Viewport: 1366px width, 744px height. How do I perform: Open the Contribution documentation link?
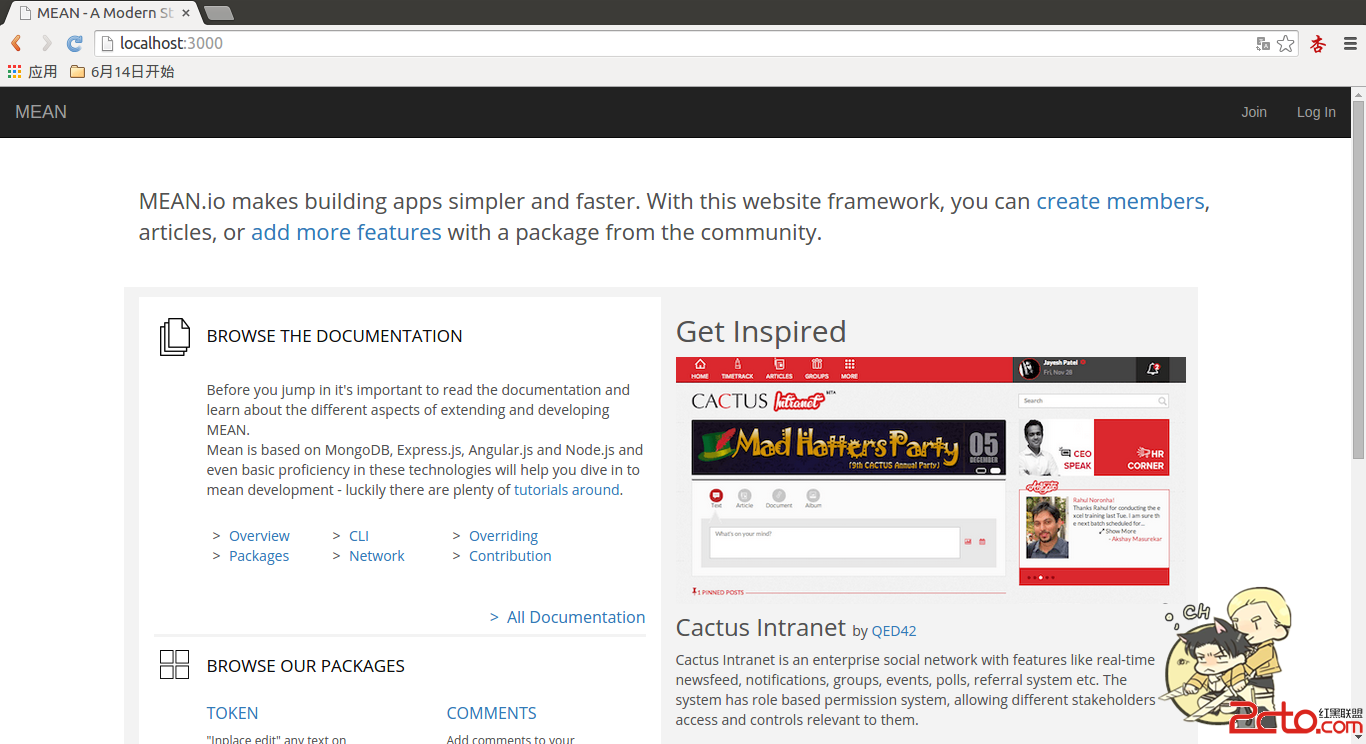[x=510, y=556]
